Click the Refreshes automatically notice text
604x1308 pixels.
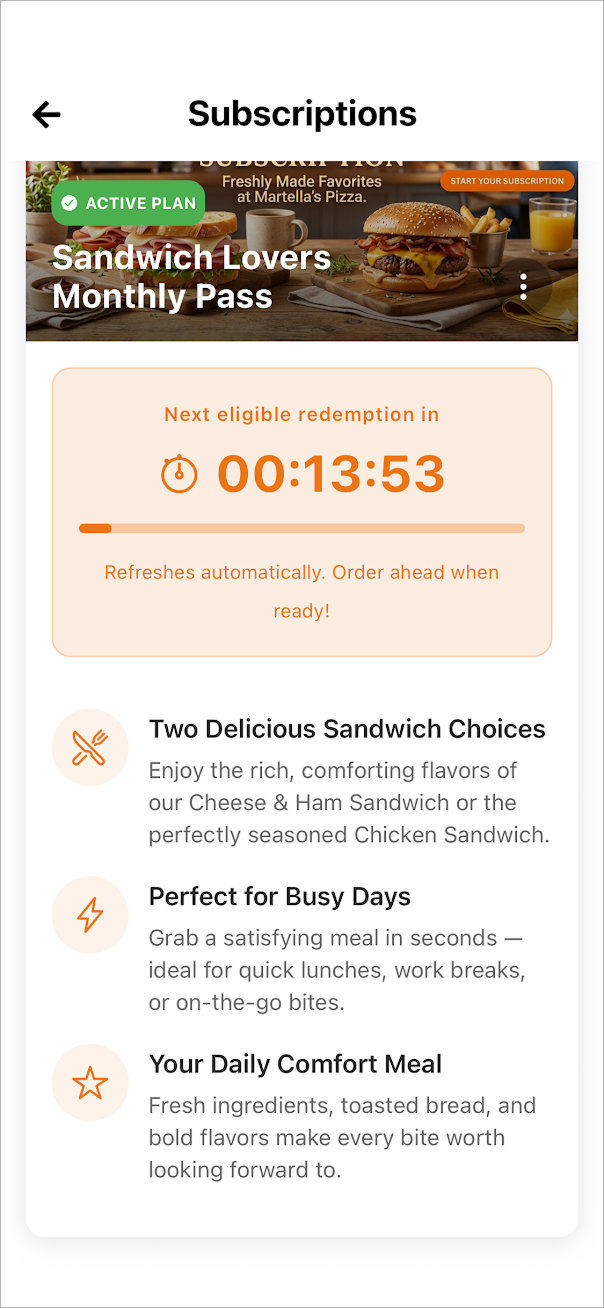pyautogui.click(x=302, y=591)
